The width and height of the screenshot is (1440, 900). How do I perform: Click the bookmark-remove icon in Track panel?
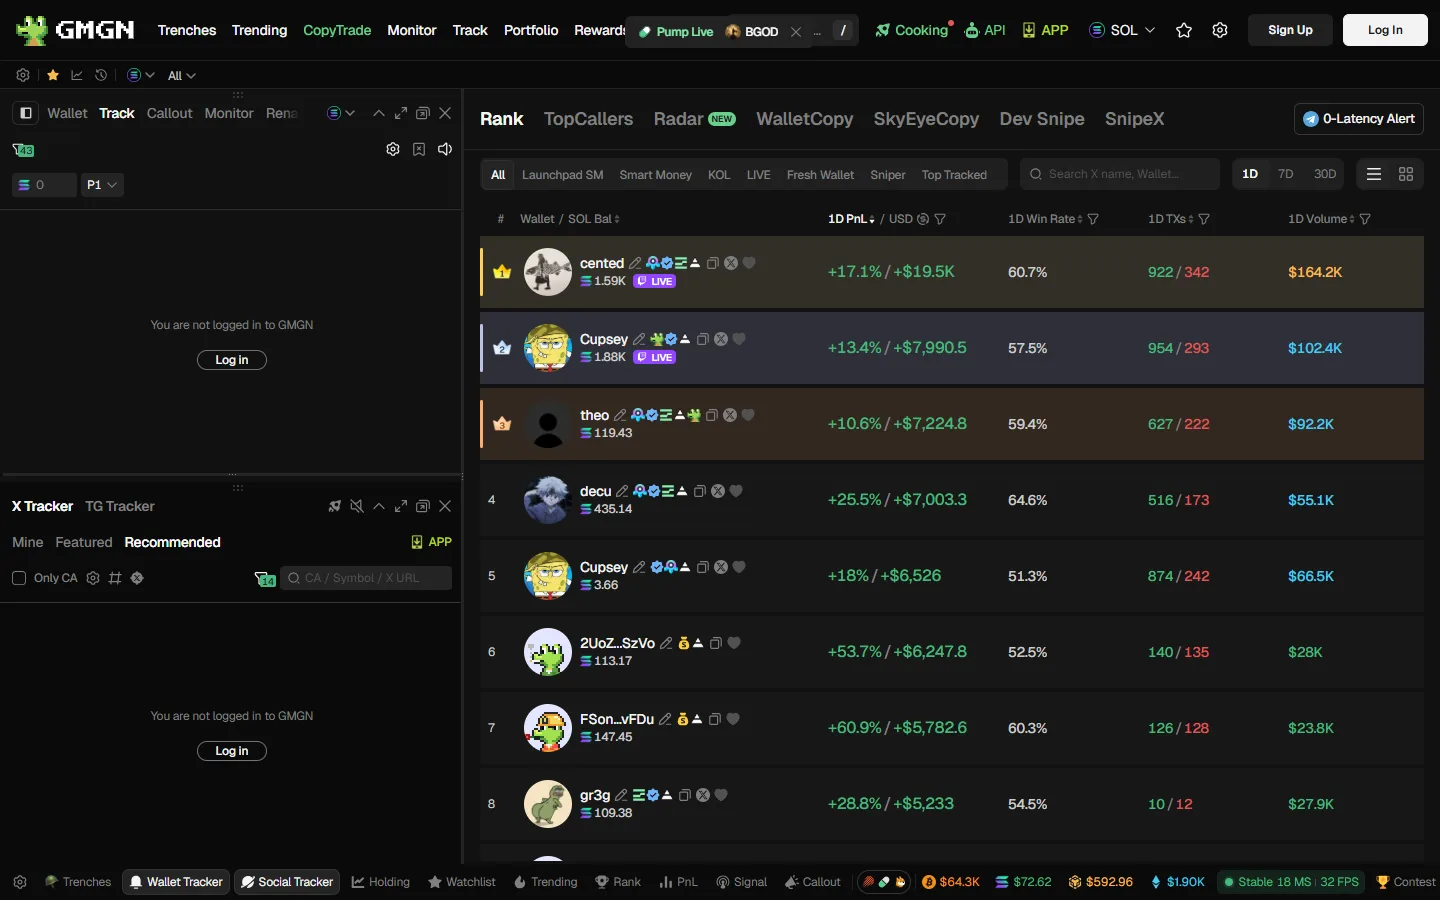point(419,149)
